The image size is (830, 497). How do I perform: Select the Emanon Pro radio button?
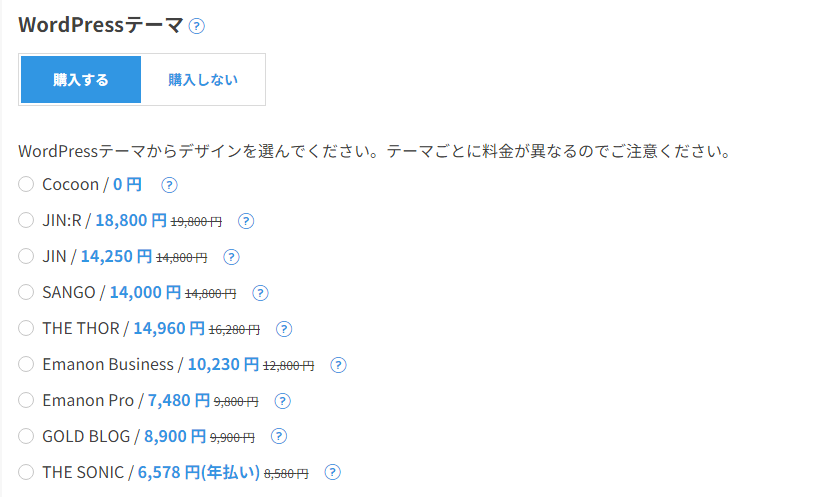(26, 400)
